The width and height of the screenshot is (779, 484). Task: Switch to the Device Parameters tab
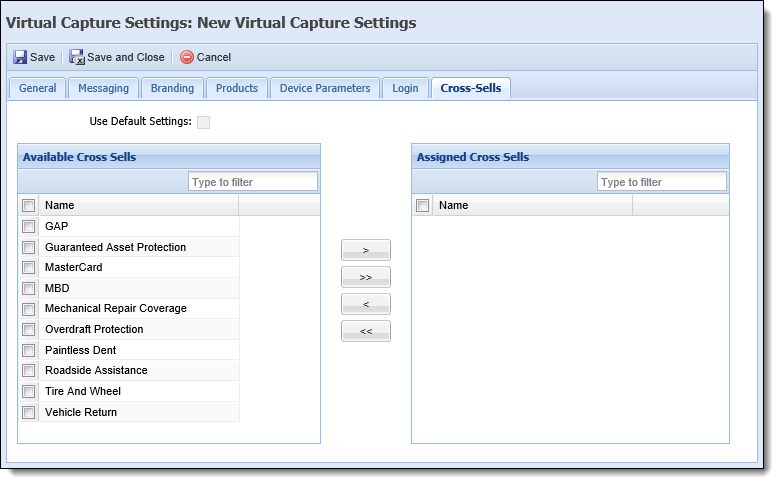point(325,88)
